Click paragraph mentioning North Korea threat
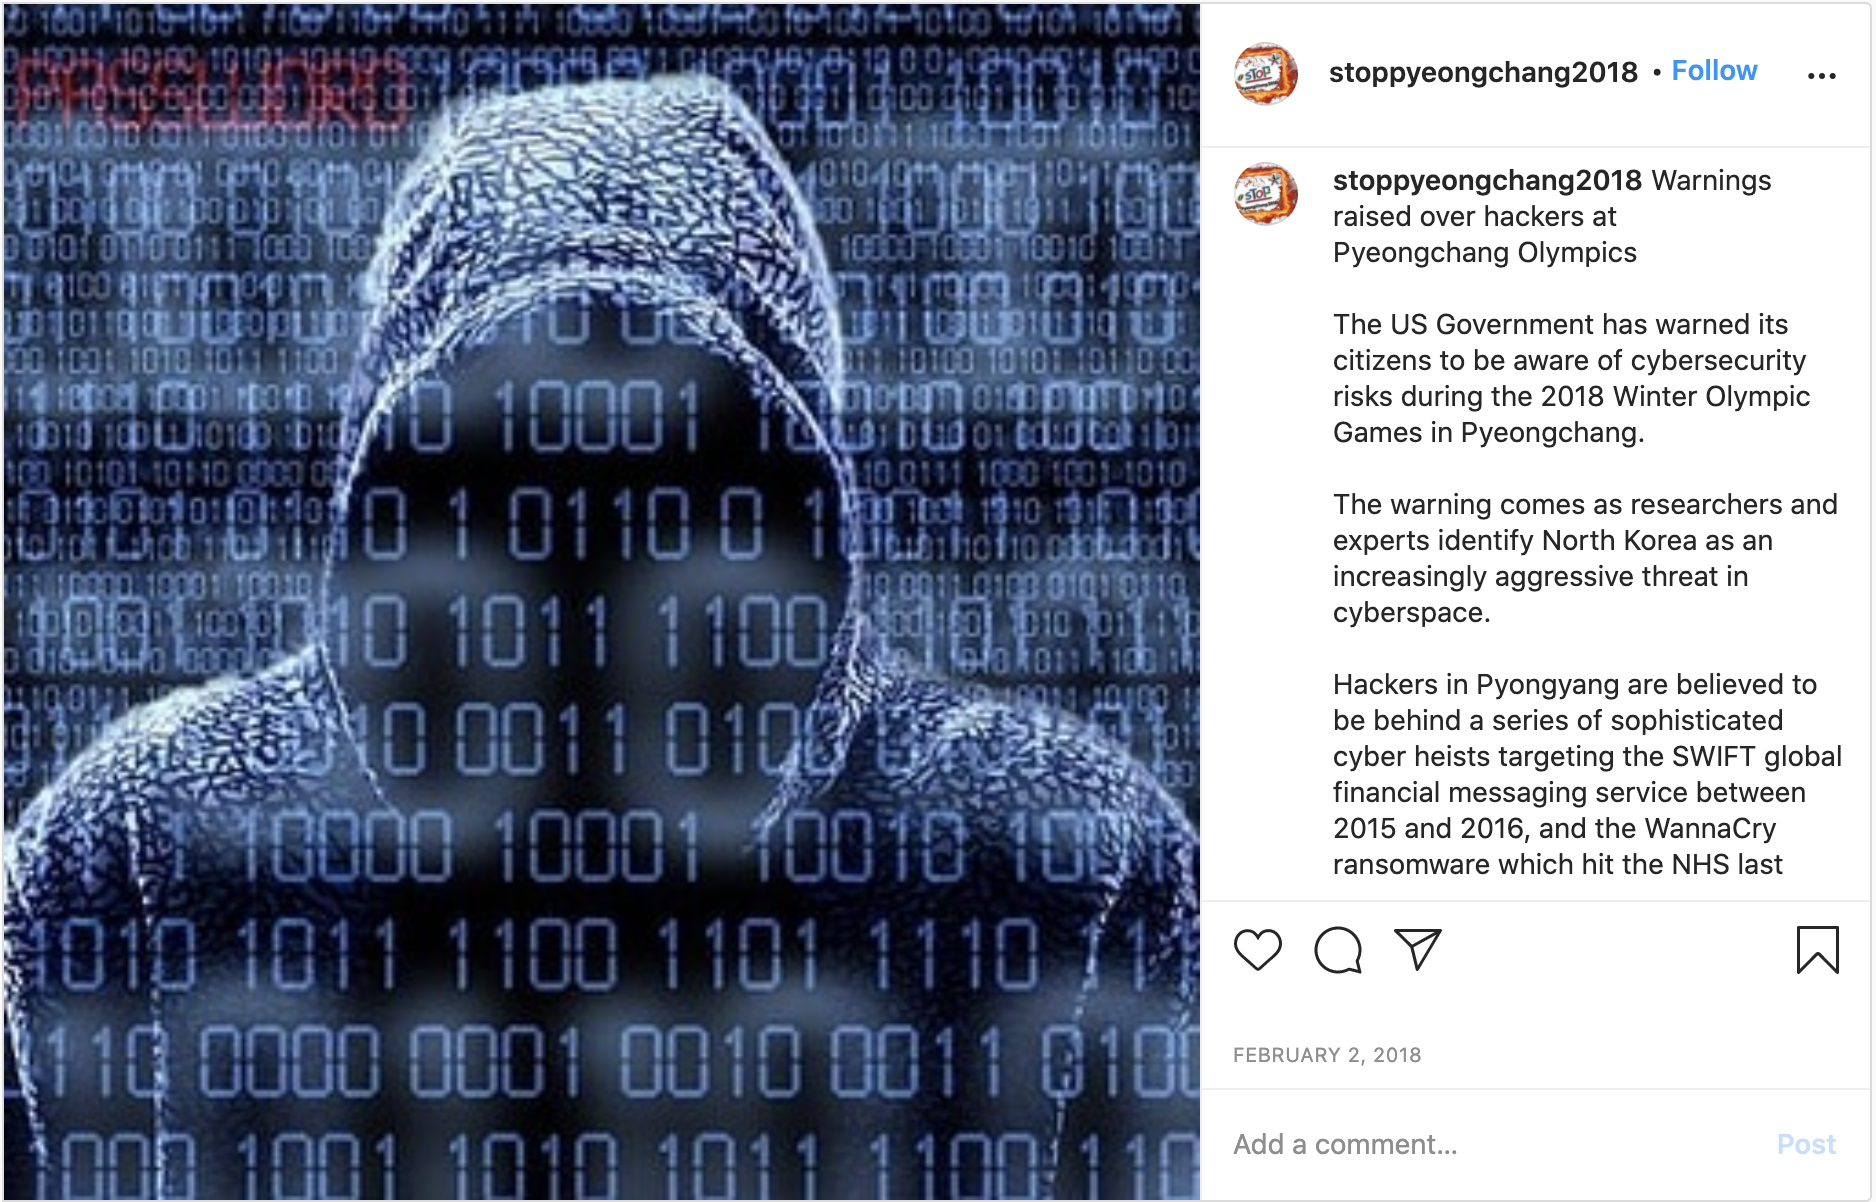Viewport: 1876px width, 1202px height. coord(1585,558)
